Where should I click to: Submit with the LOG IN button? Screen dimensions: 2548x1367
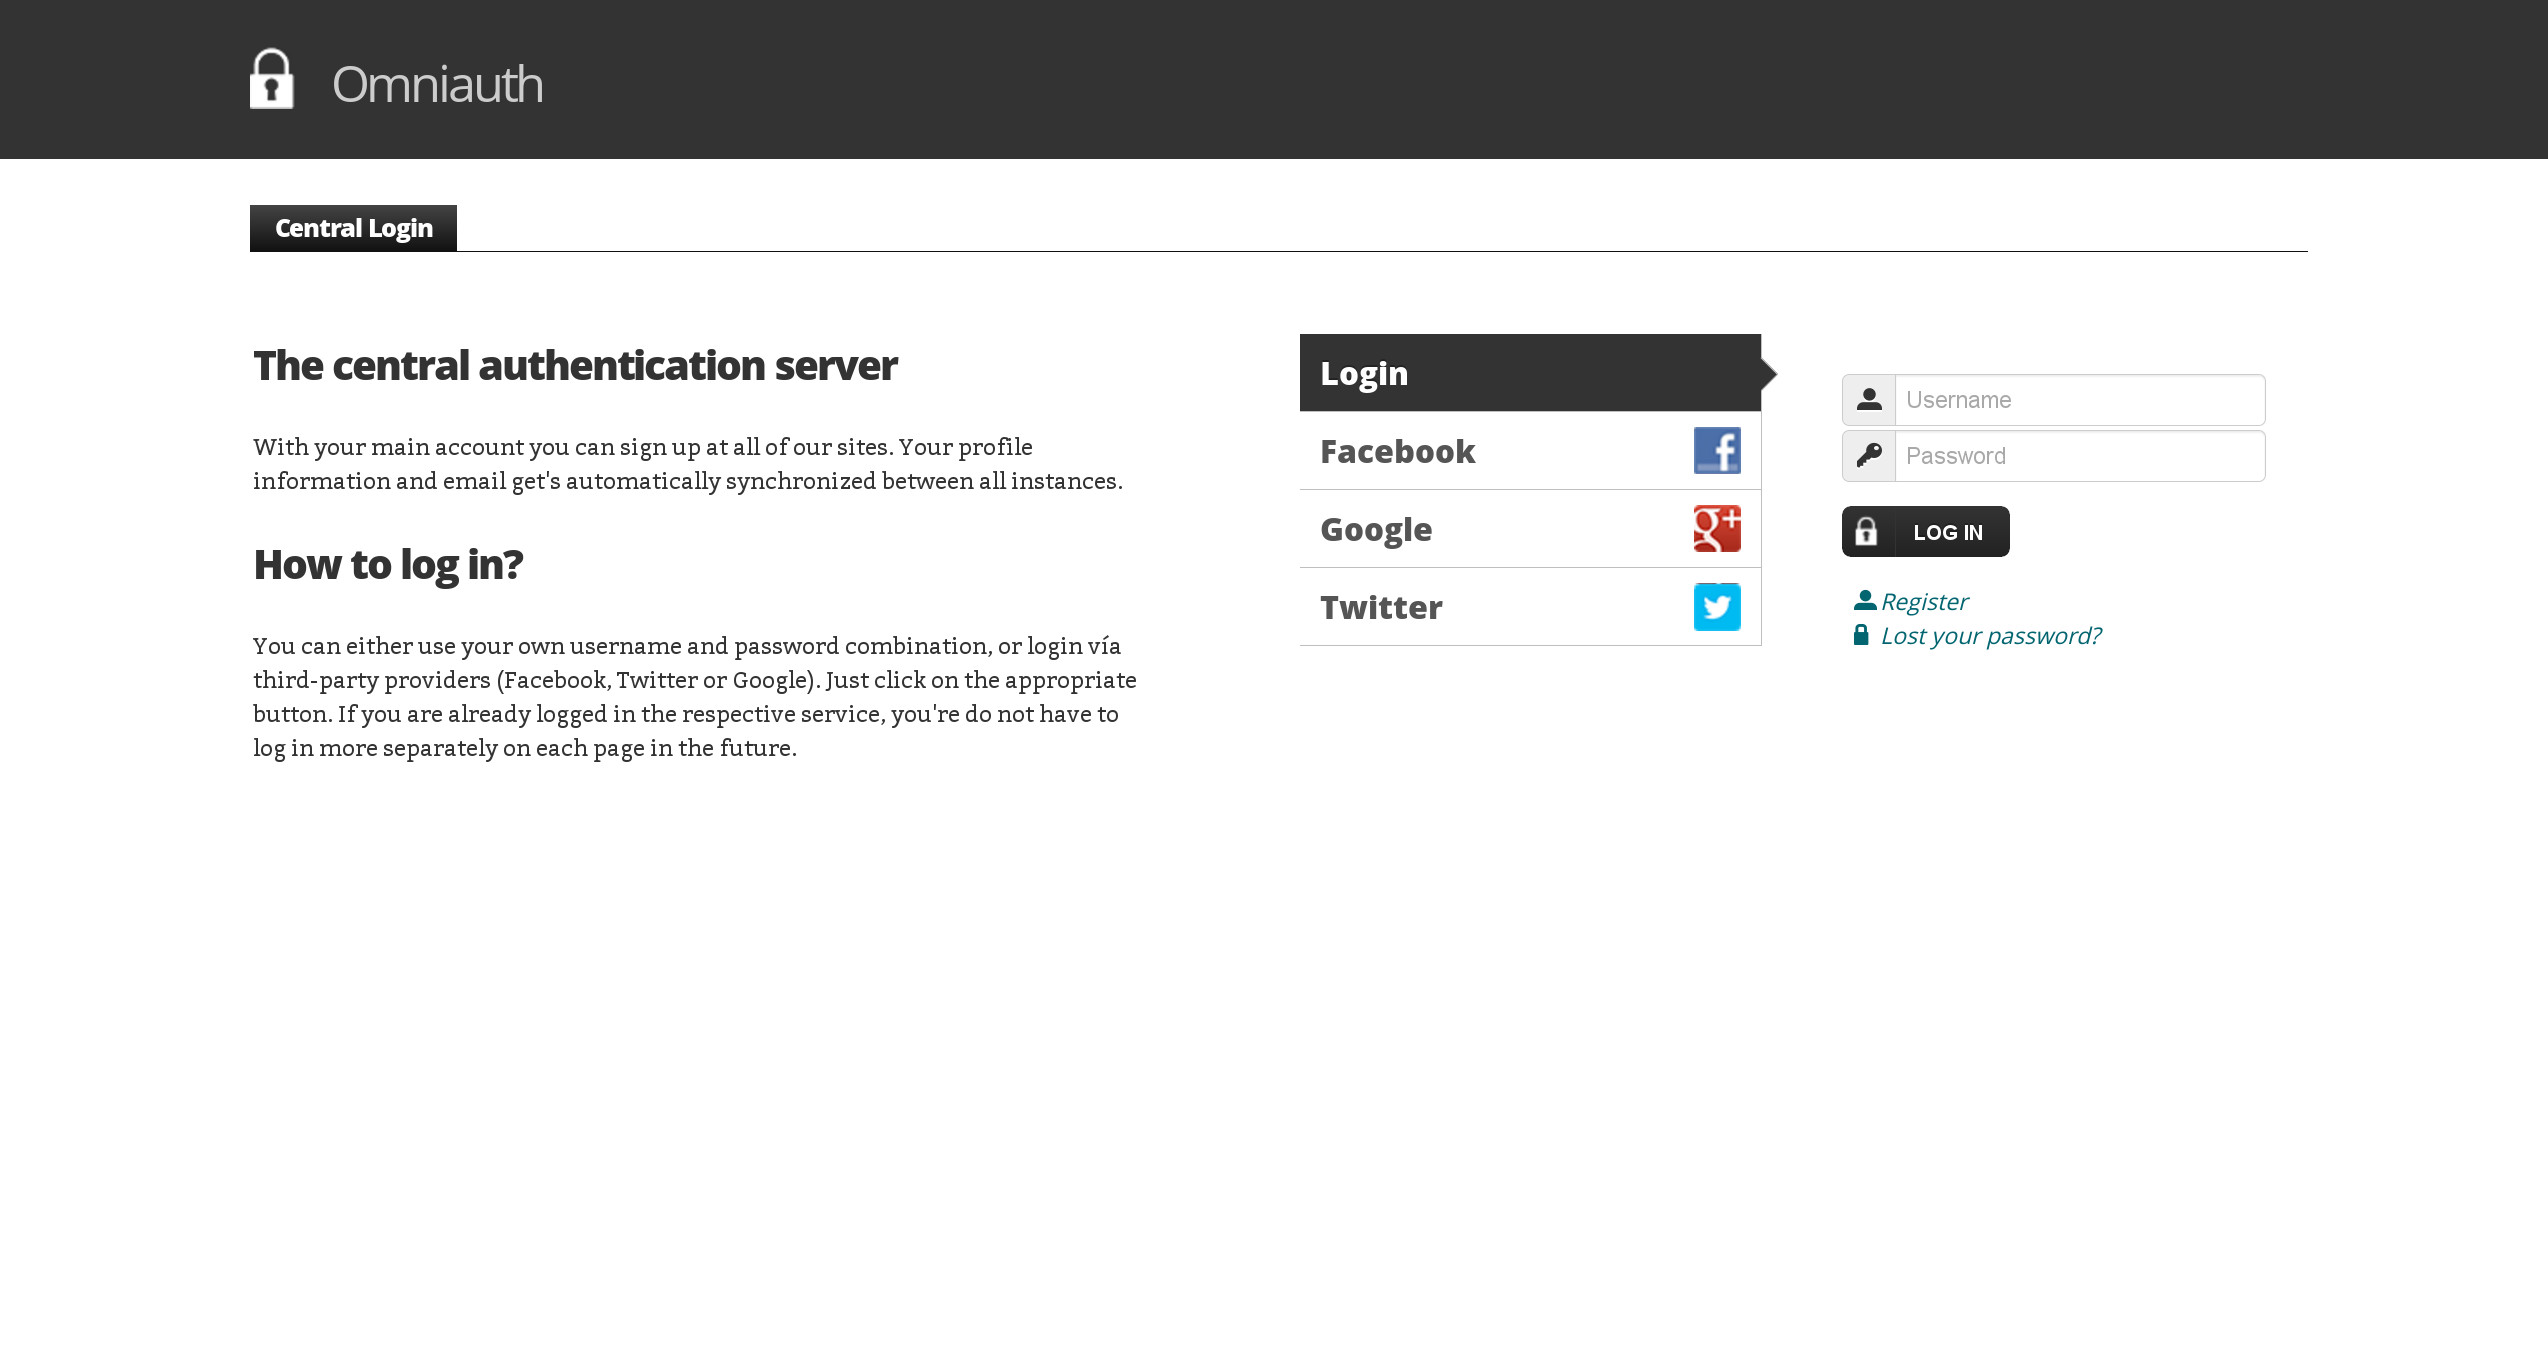click(1925, 532)
